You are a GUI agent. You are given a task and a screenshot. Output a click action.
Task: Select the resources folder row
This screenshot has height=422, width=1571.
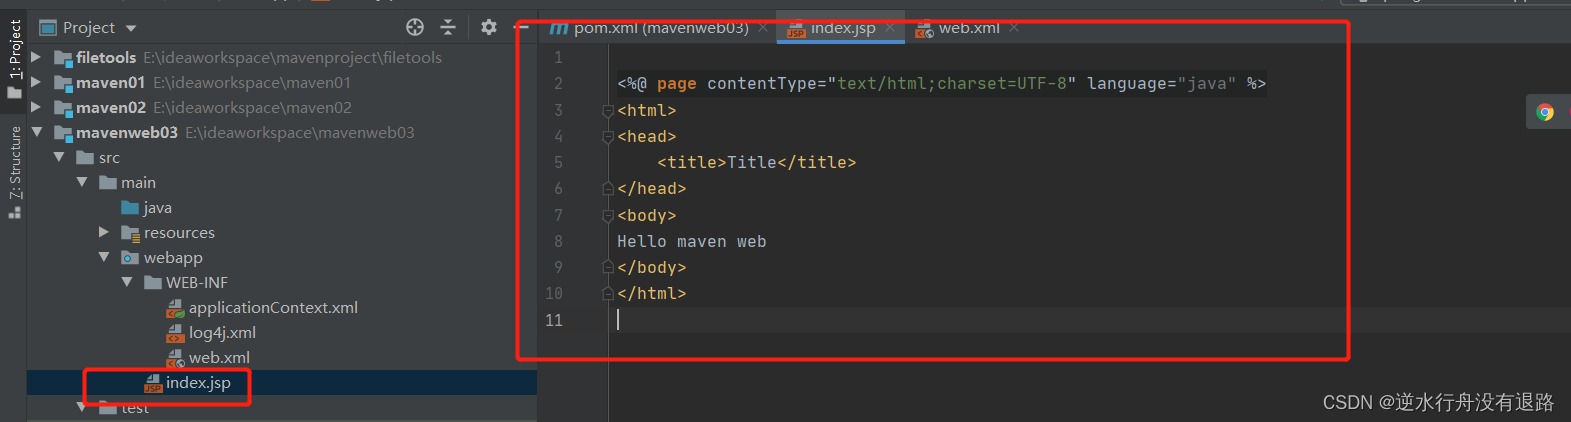click(168, 232)
